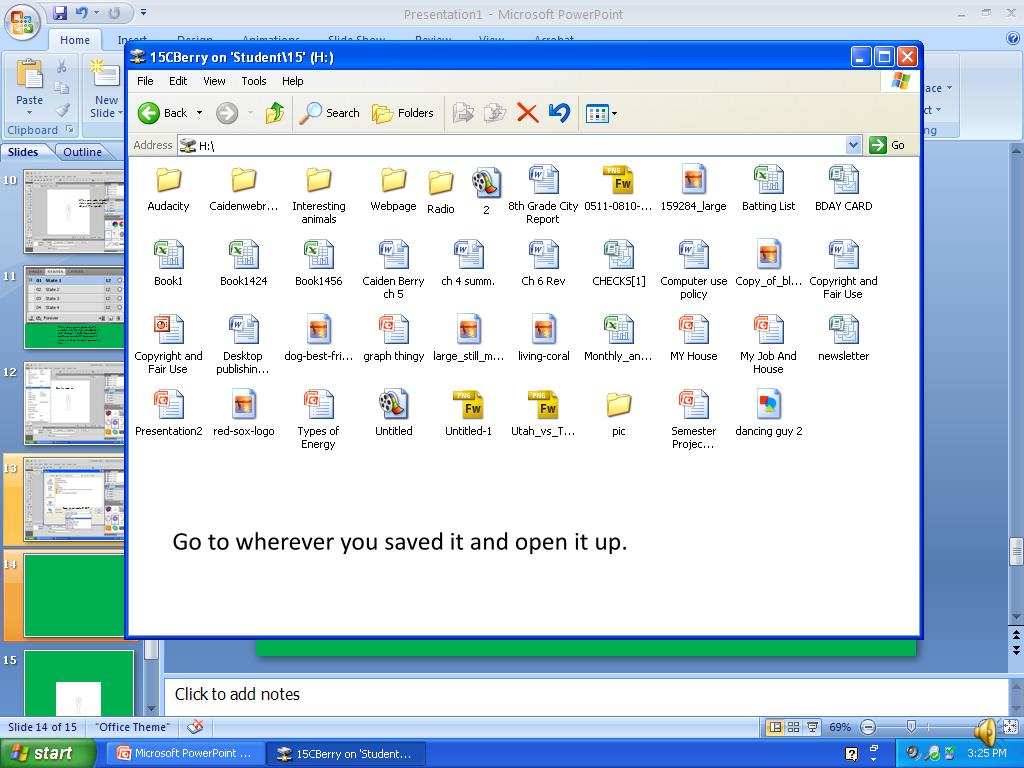Open the Help menu in Explorer

click(293, 81)
